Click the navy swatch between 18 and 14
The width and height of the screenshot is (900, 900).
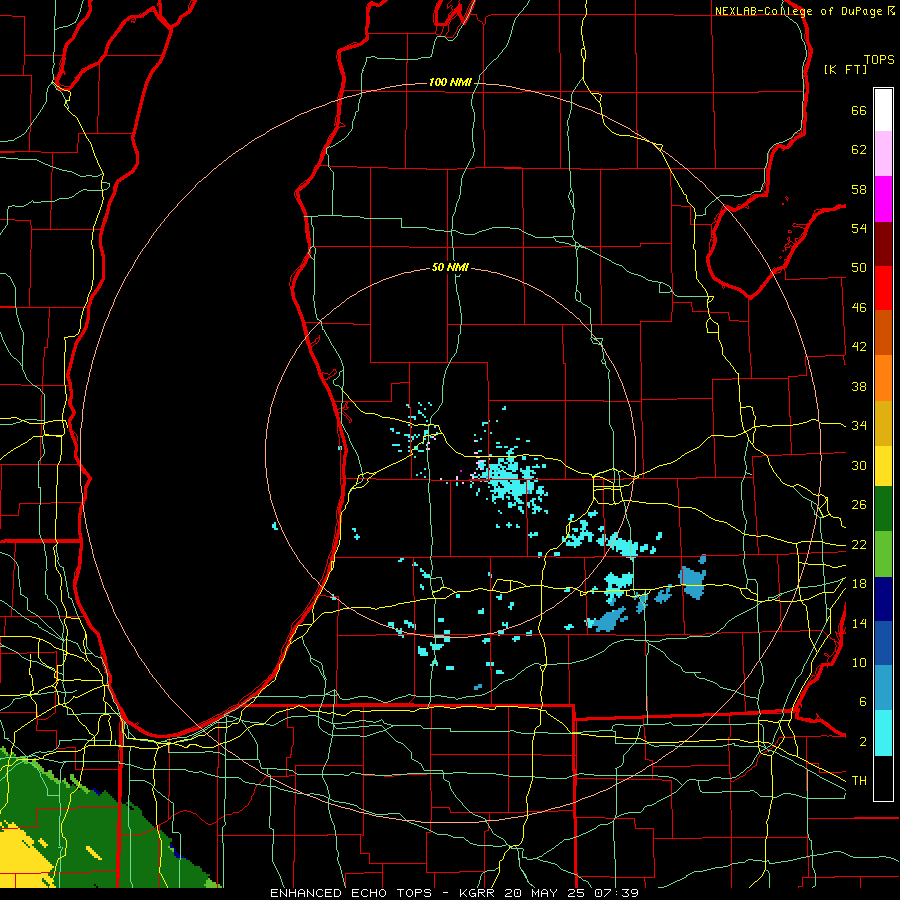[883, 599]
